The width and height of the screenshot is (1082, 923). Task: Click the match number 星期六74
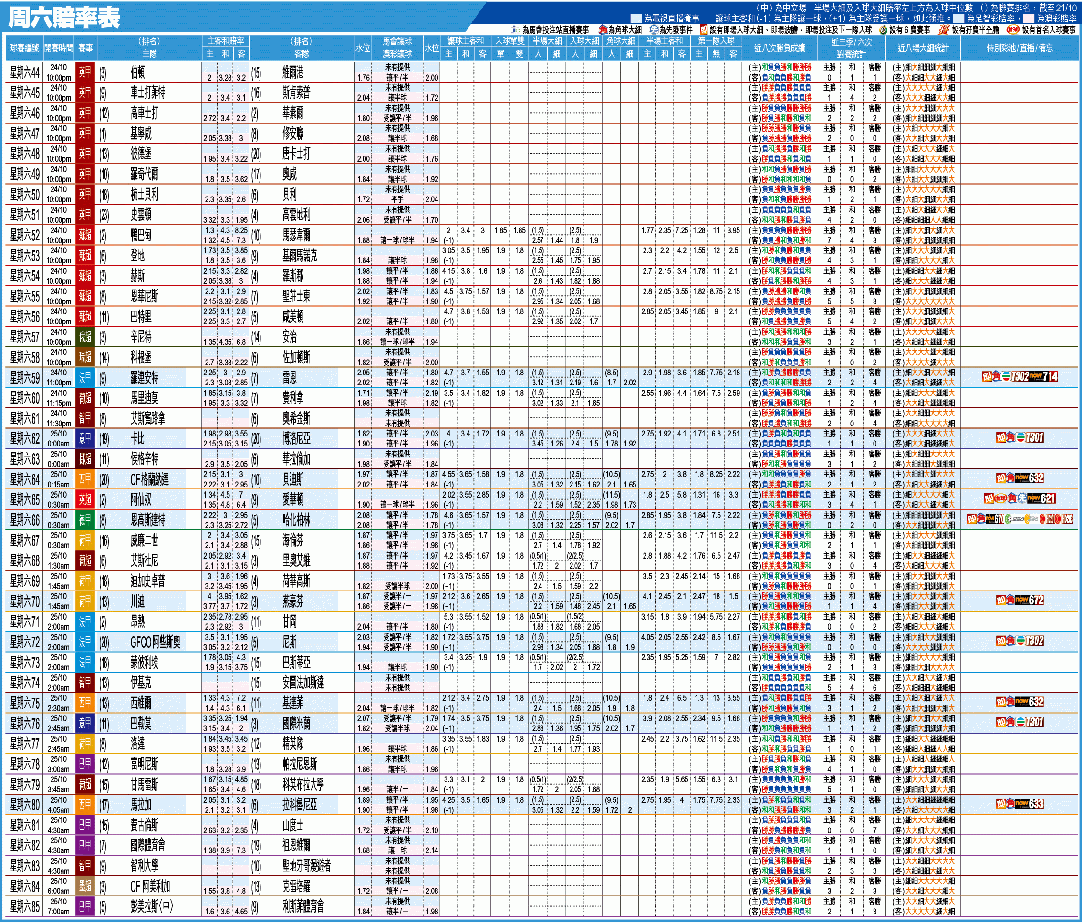tap(25, 683)
